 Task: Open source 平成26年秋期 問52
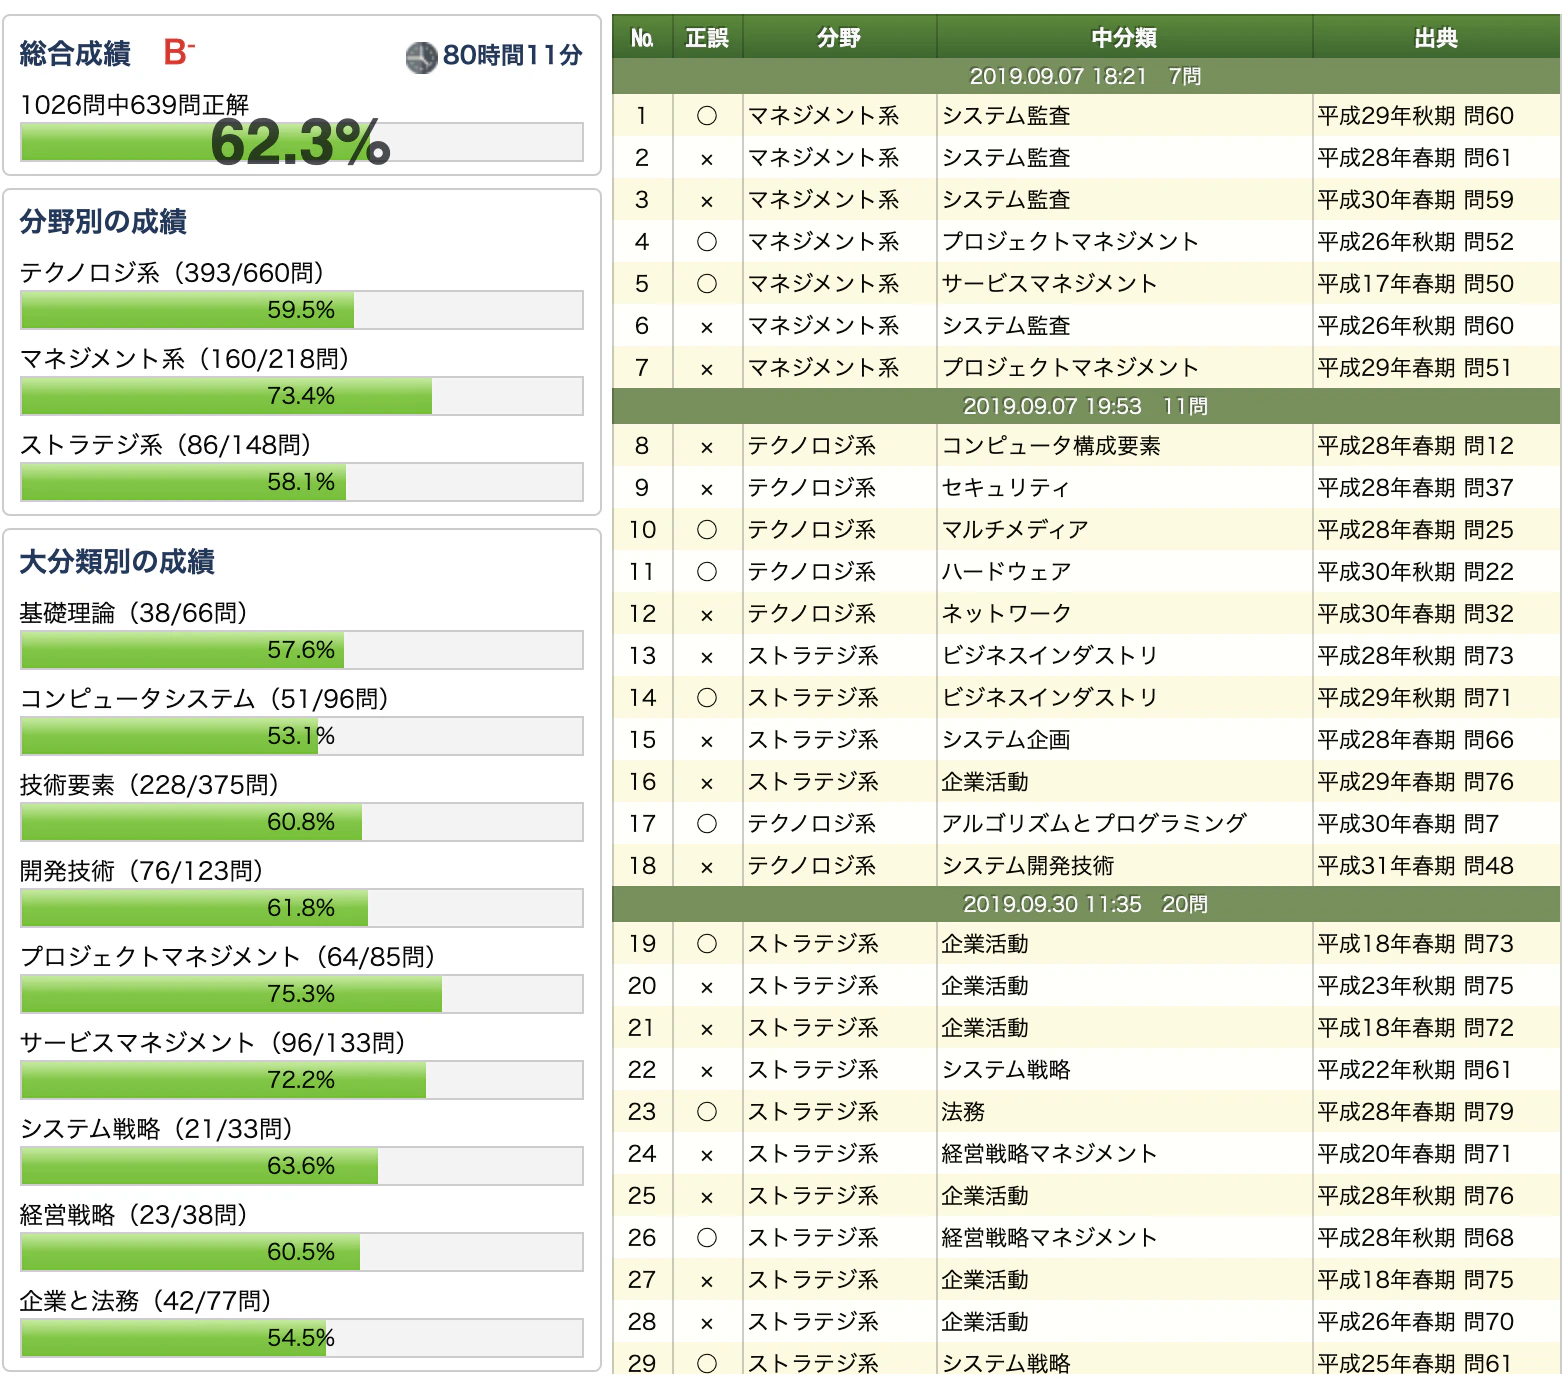click(1415, 242)
